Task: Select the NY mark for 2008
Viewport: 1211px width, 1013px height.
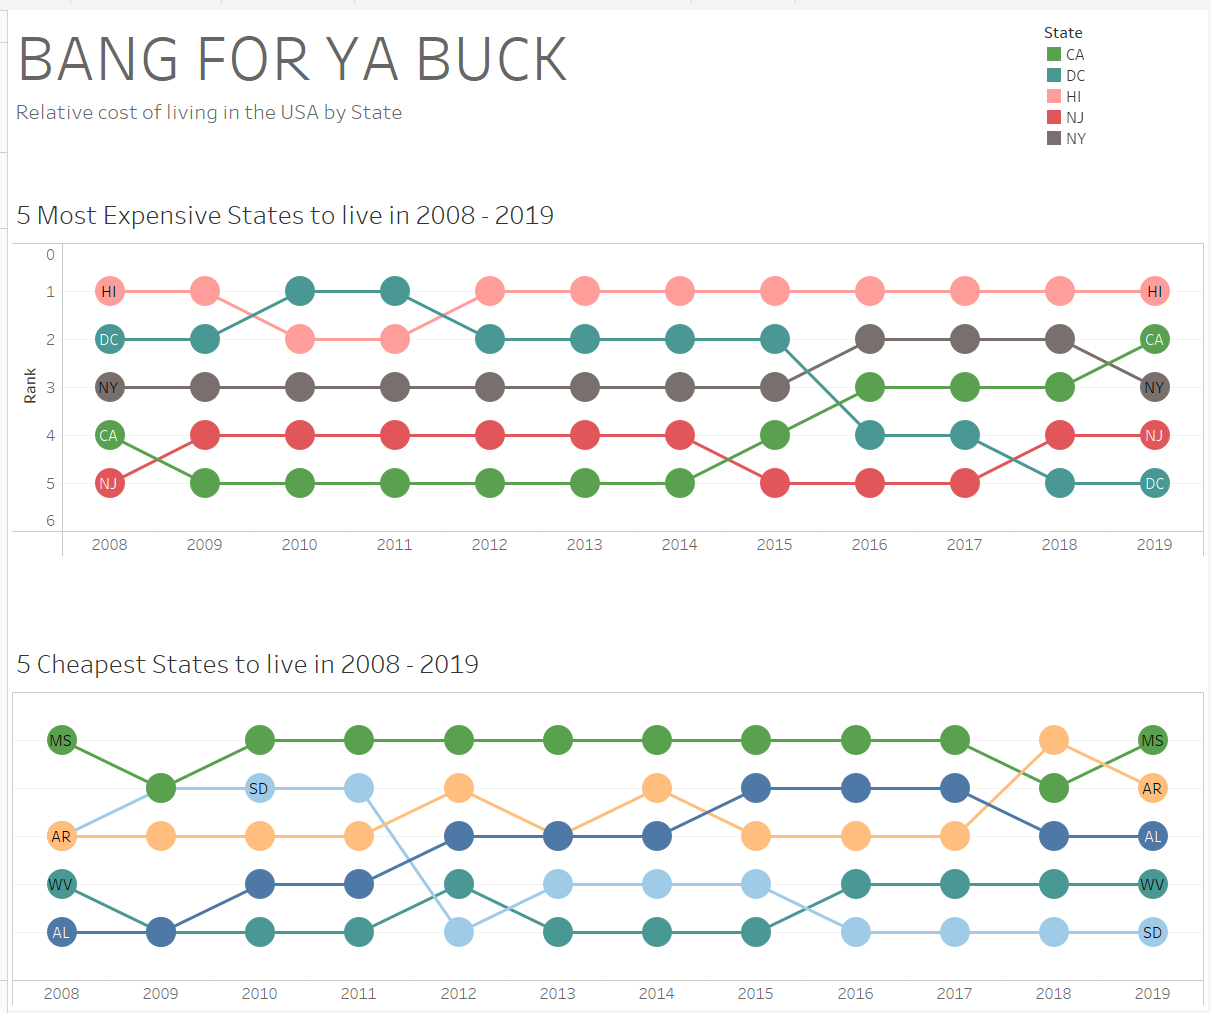Action: coord(109,388)
